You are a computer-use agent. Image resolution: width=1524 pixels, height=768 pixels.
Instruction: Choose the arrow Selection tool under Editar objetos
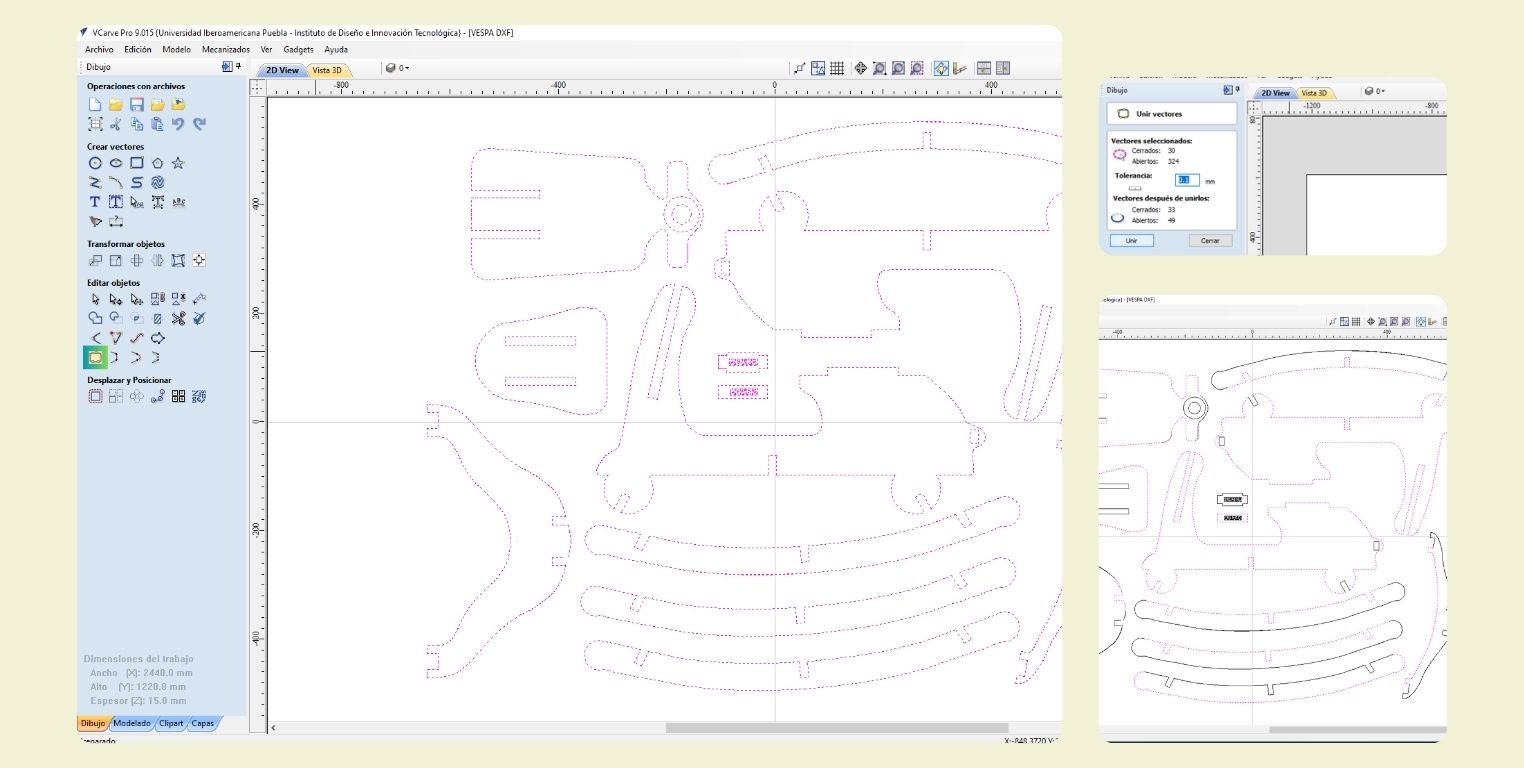[x=95, y=299]
